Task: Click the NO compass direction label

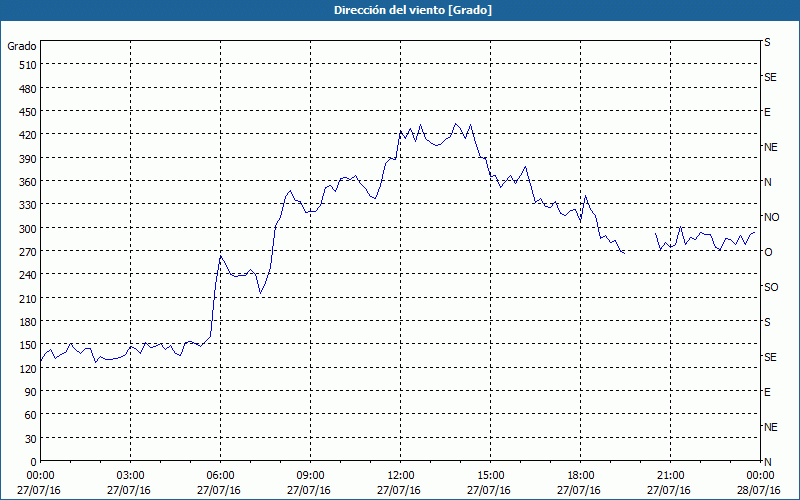Action: (771, 217)
